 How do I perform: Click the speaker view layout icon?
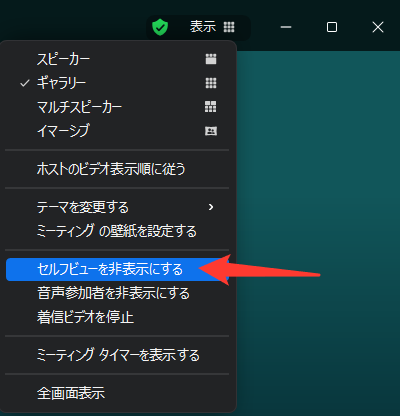tap(211, 59)
